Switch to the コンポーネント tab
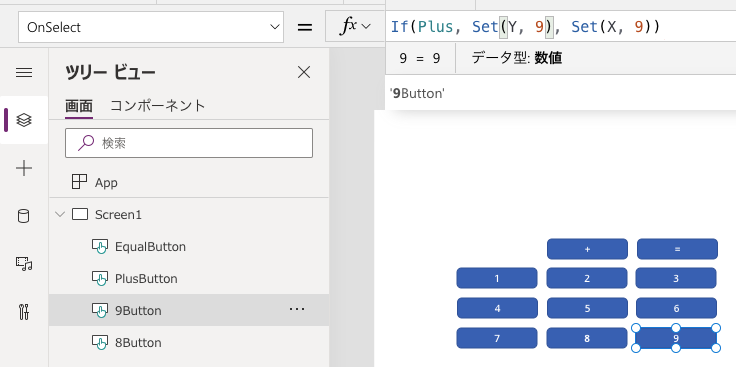 coord(158,106)
